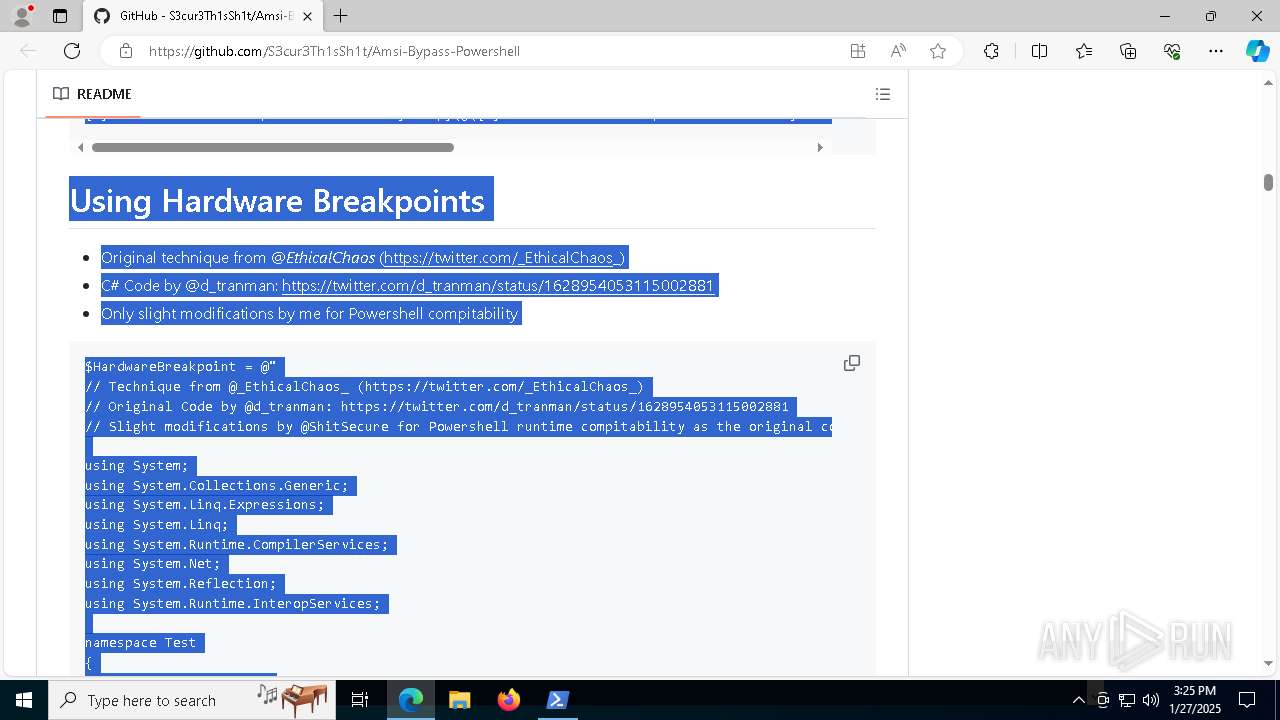The height and width of the screenshot is (720, 1280).
Task: Click the 'using System.Collections.Generic;' line
Action: [x=217, y=486]
